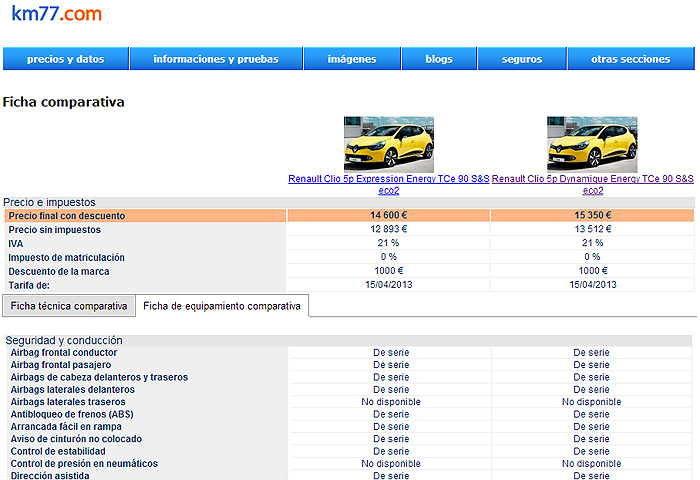Navigate to the 'seguros' section
Screen dimensions: 700x480
522,59
